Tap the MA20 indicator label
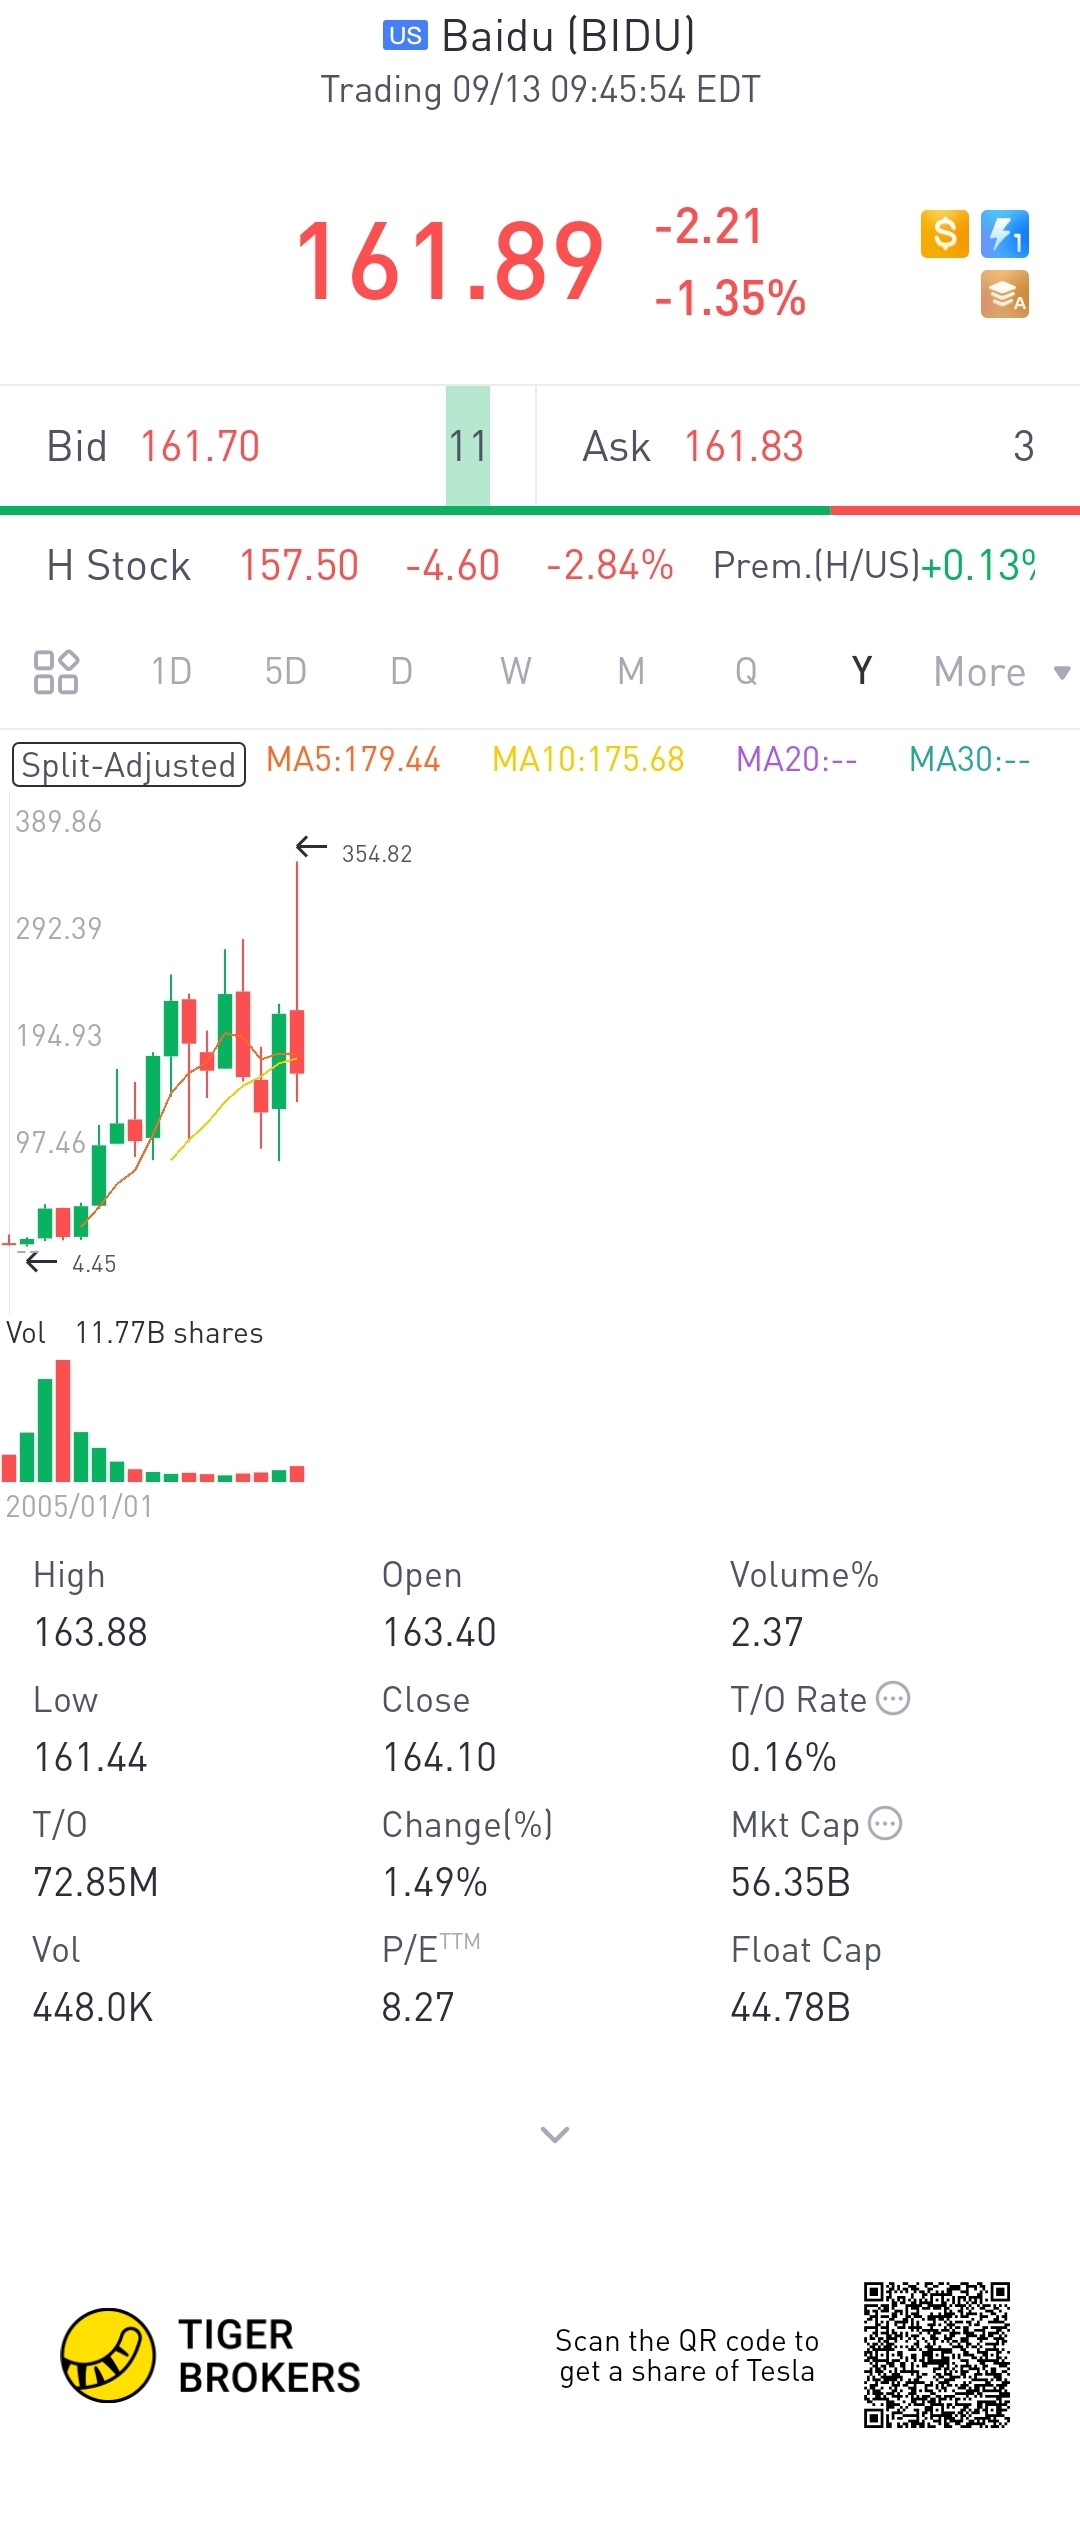This screenshot has height=2528, width=1080. coord(796,760)
